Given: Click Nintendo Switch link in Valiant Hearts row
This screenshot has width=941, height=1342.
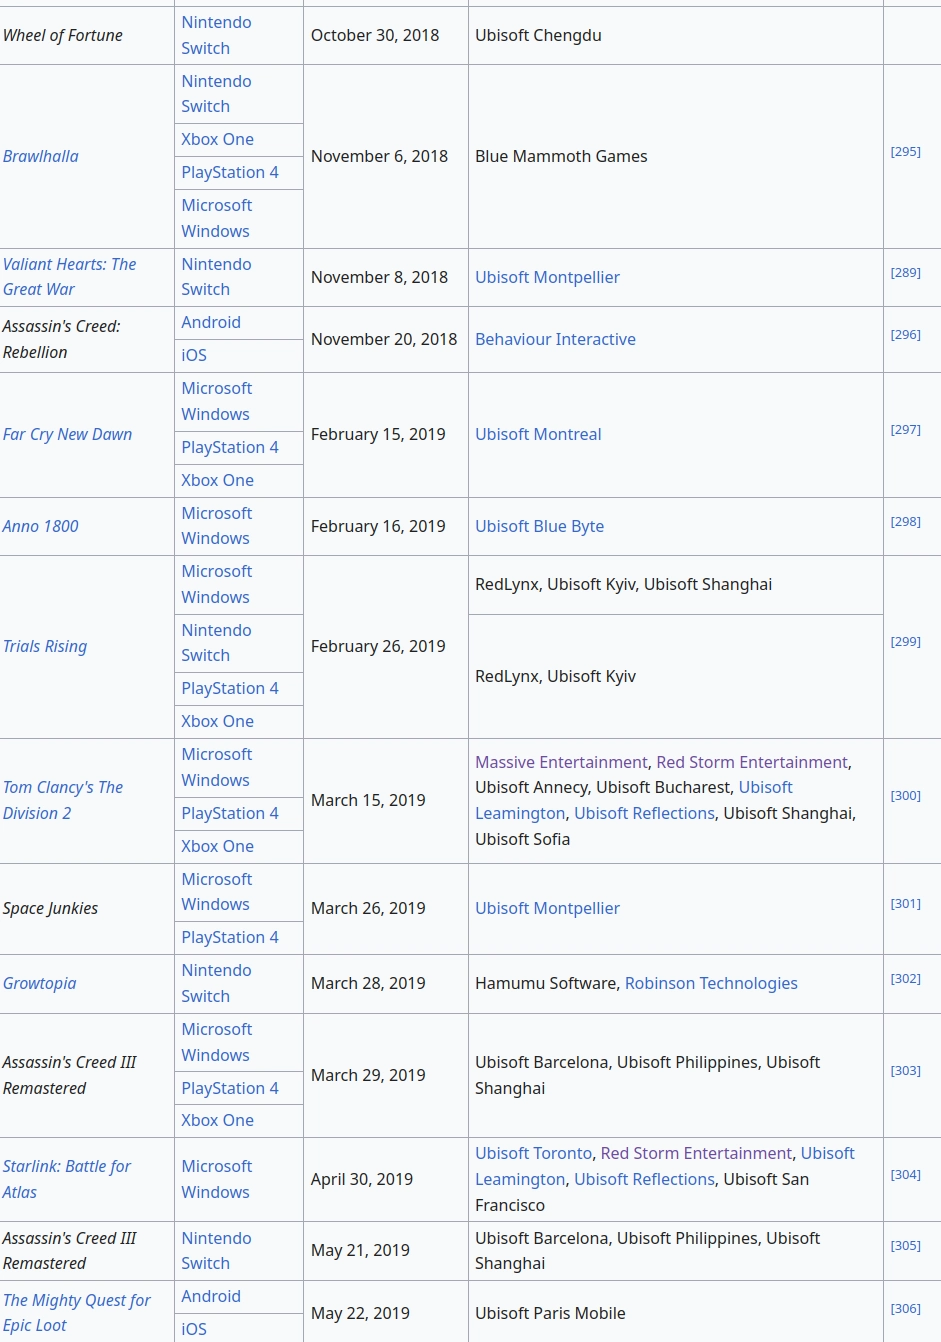Looking at the screenshot, I should [x=216, y=277].
